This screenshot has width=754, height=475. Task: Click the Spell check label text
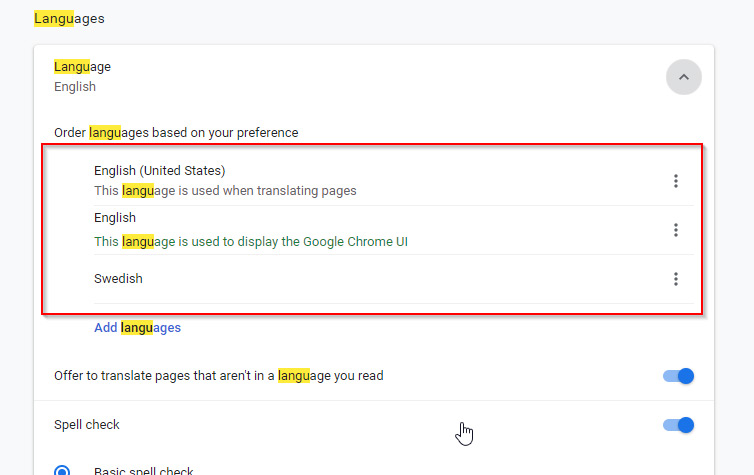click(x=86, y=425)
